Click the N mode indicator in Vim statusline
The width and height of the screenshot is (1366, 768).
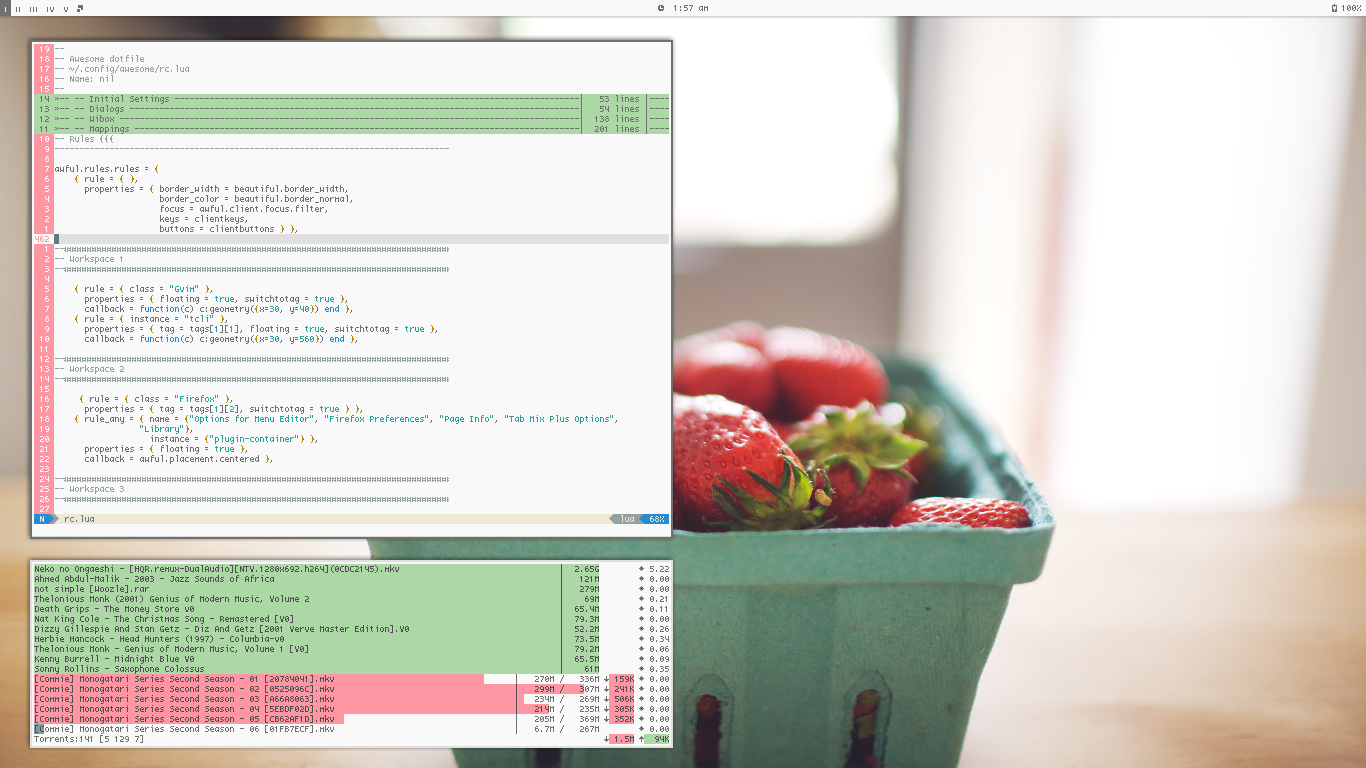[42, 519]
